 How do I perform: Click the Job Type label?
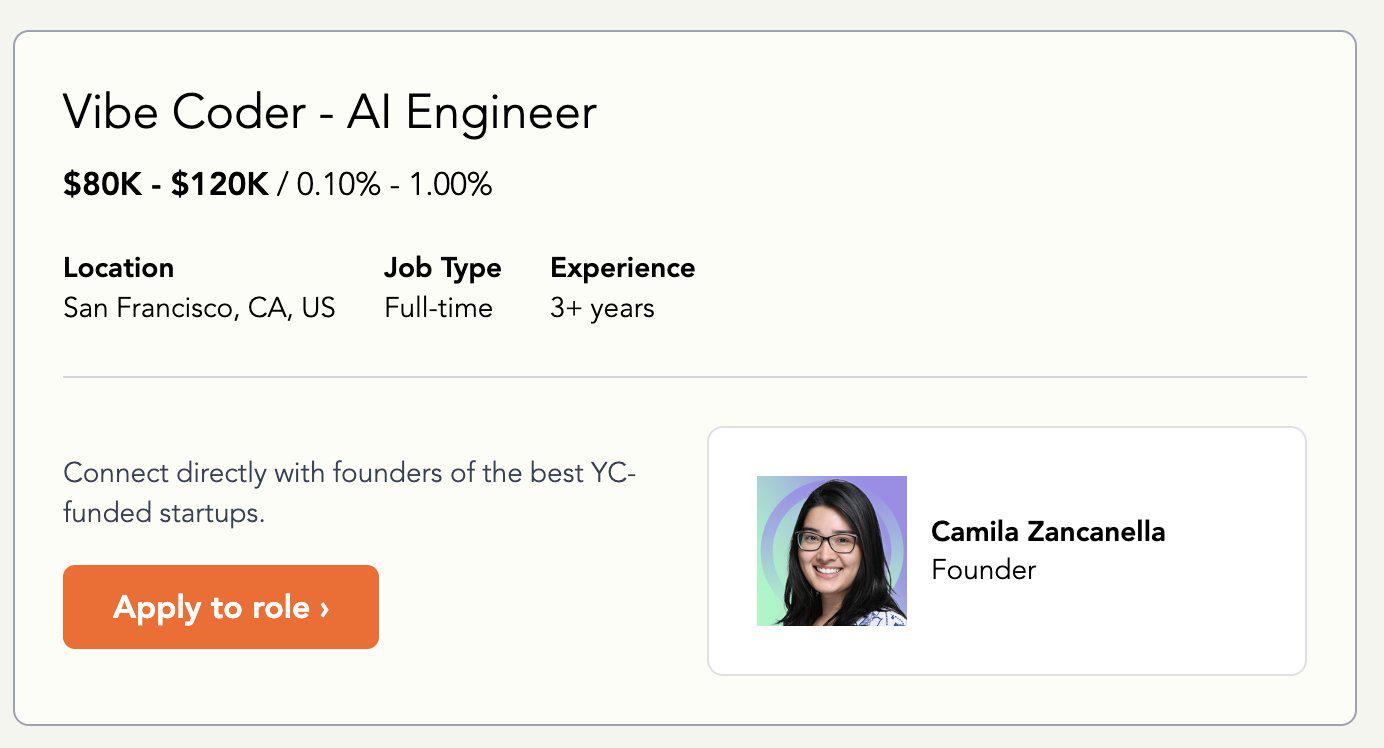[x=442, y=268]
